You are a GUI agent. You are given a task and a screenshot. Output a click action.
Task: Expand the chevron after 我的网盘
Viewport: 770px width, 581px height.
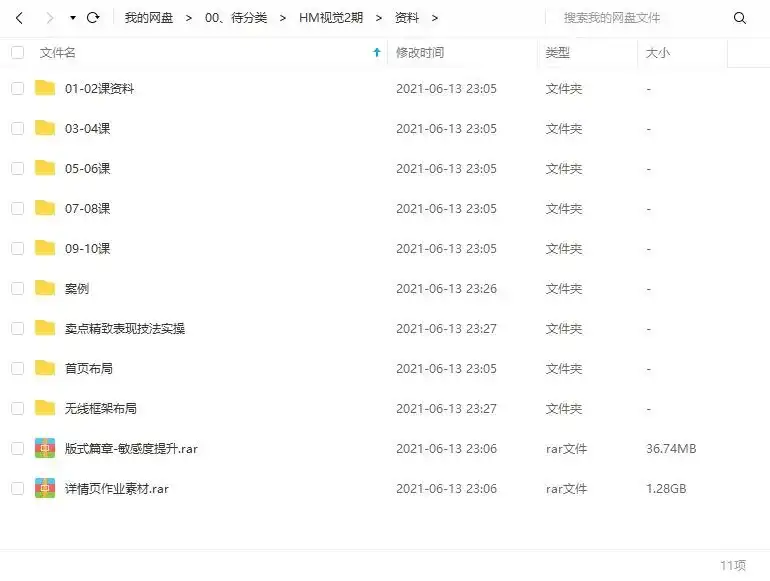(x=189, y=18)
